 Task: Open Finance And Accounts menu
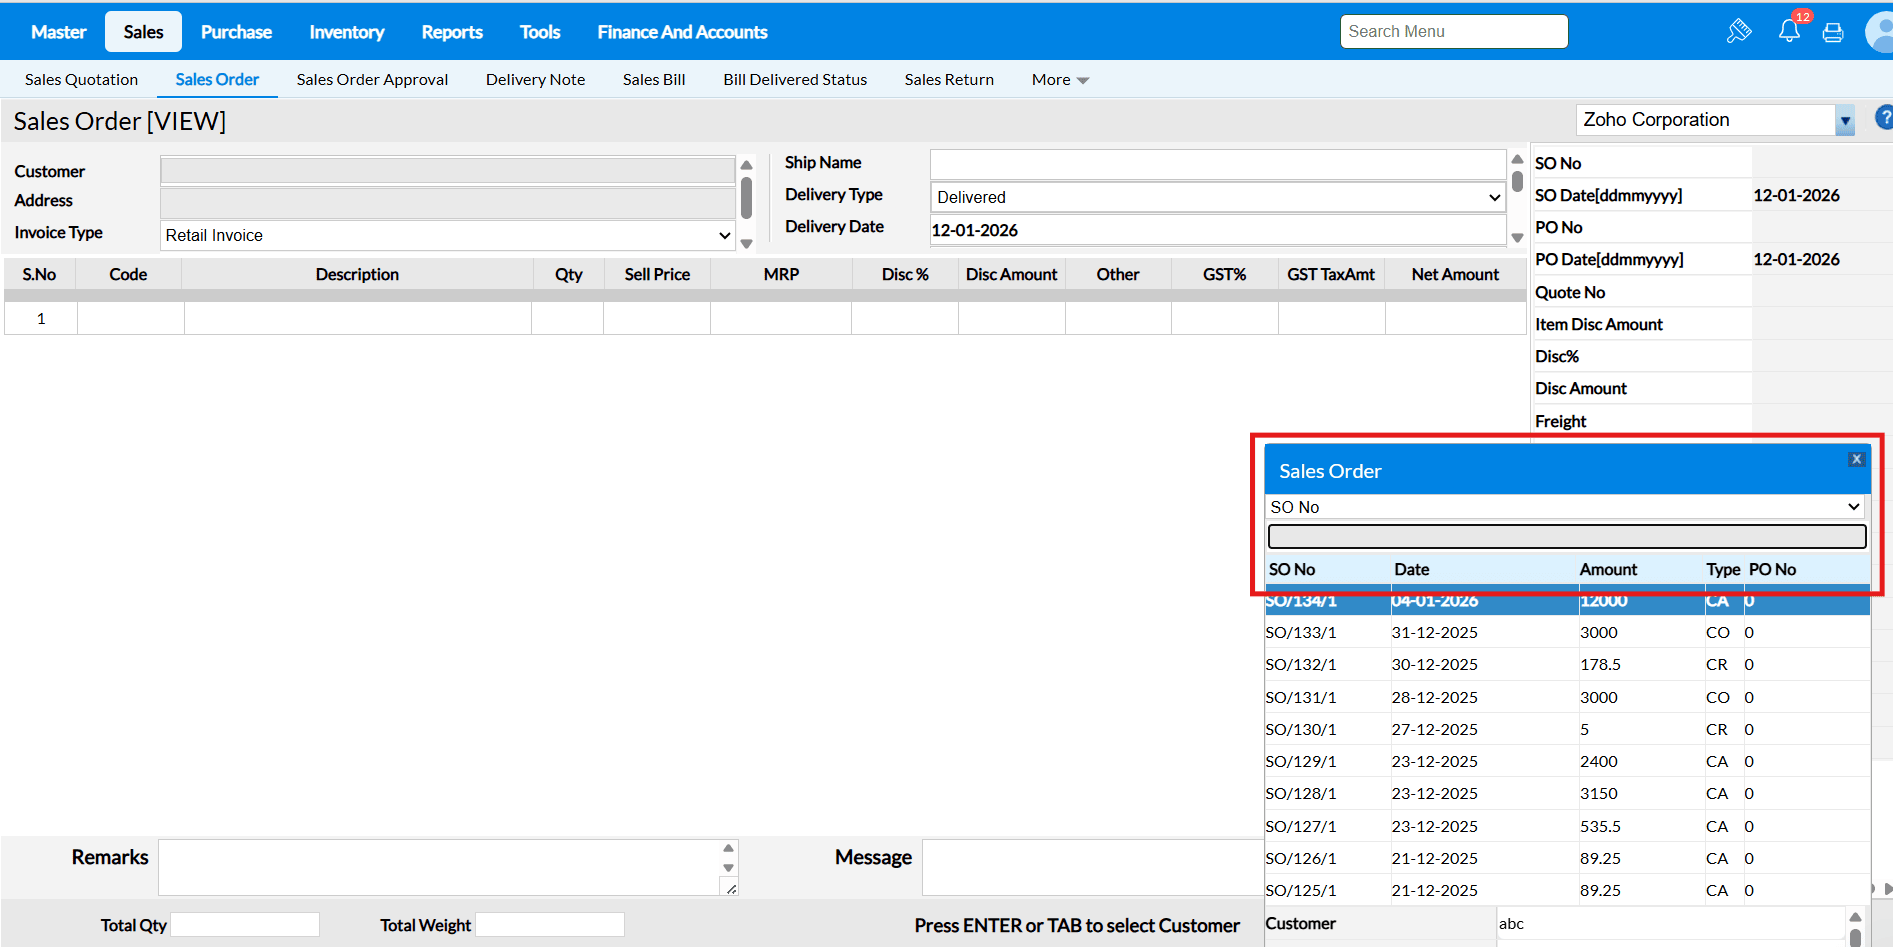click(682, 32)
